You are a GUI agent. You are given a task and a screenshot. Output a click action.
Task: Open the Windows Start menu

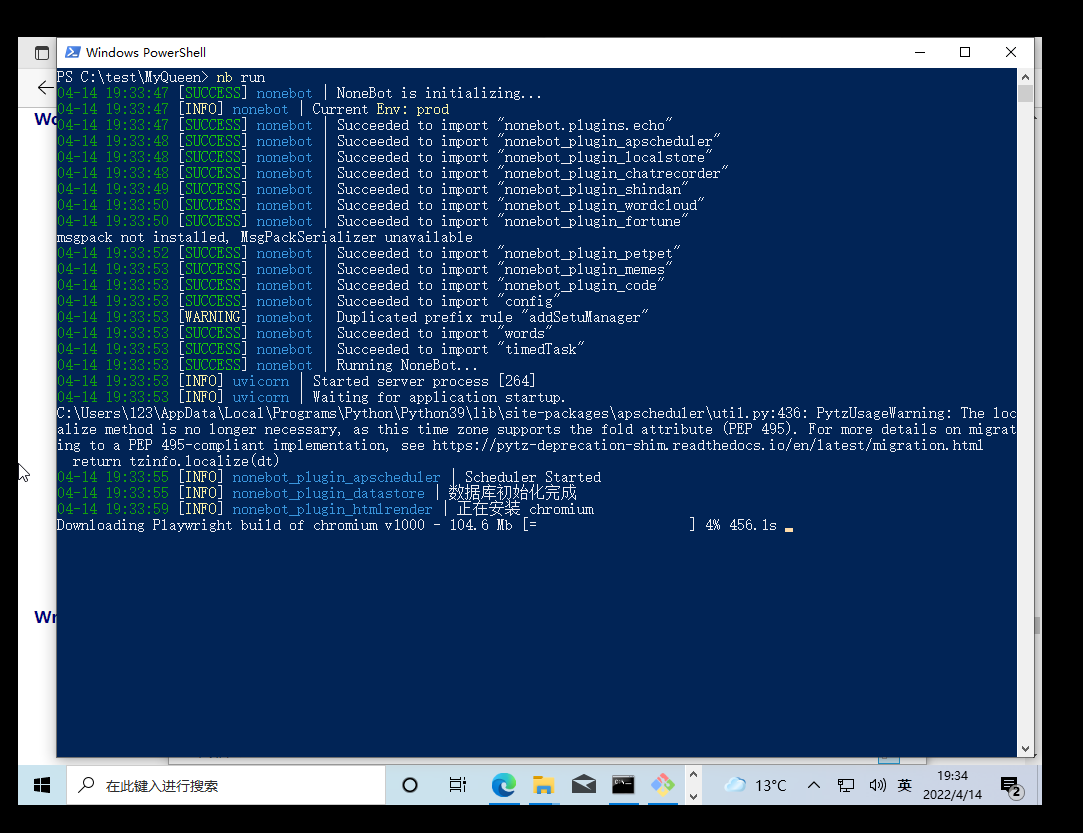pyautogui.click(x=42, y=785)
